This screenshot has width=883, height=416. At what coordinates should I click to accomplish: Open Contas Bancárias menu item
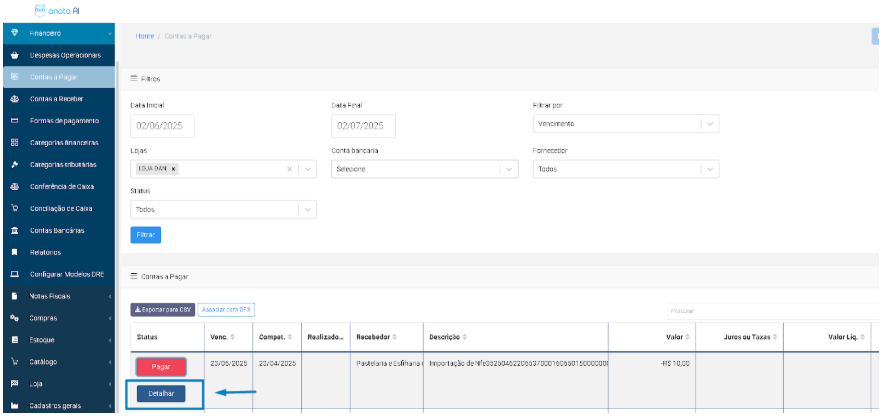(58, 231)
